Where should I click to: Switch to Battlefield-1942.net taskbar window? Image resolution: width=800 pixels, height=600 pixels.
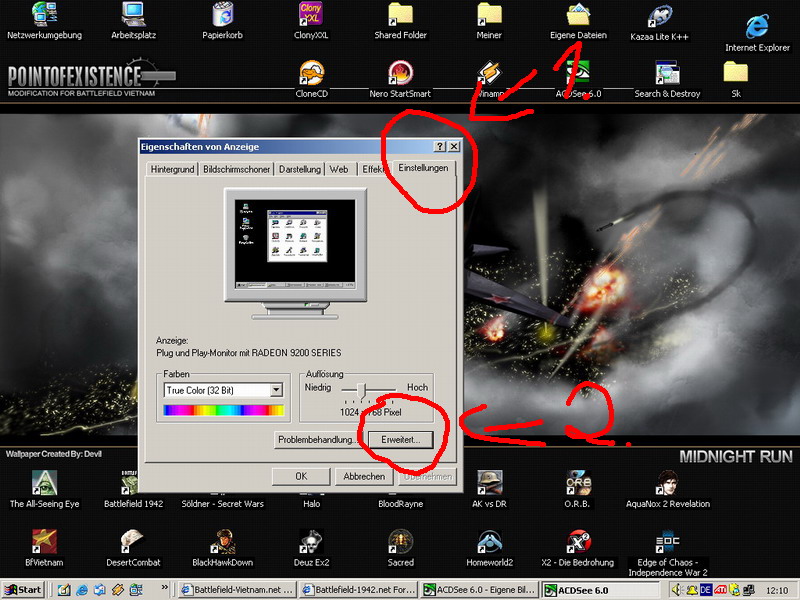pos(358,590)
